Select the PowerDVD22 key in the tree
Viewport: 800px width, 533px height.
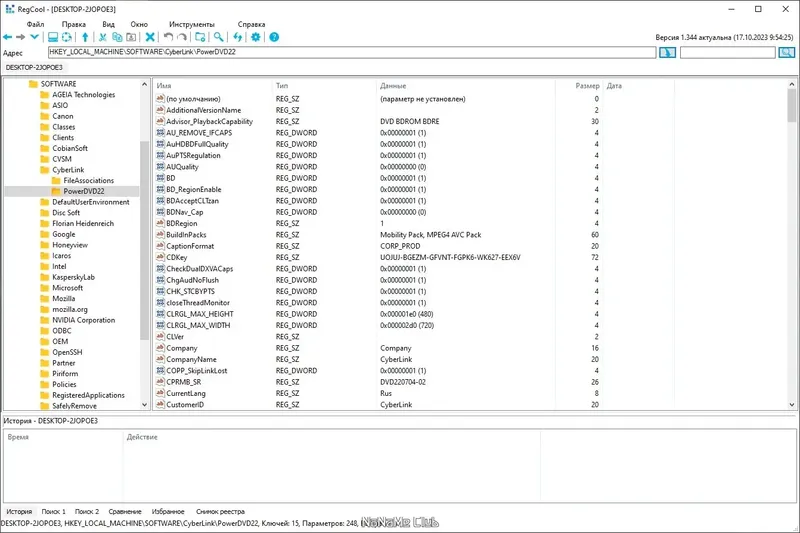tap(84, 191)
